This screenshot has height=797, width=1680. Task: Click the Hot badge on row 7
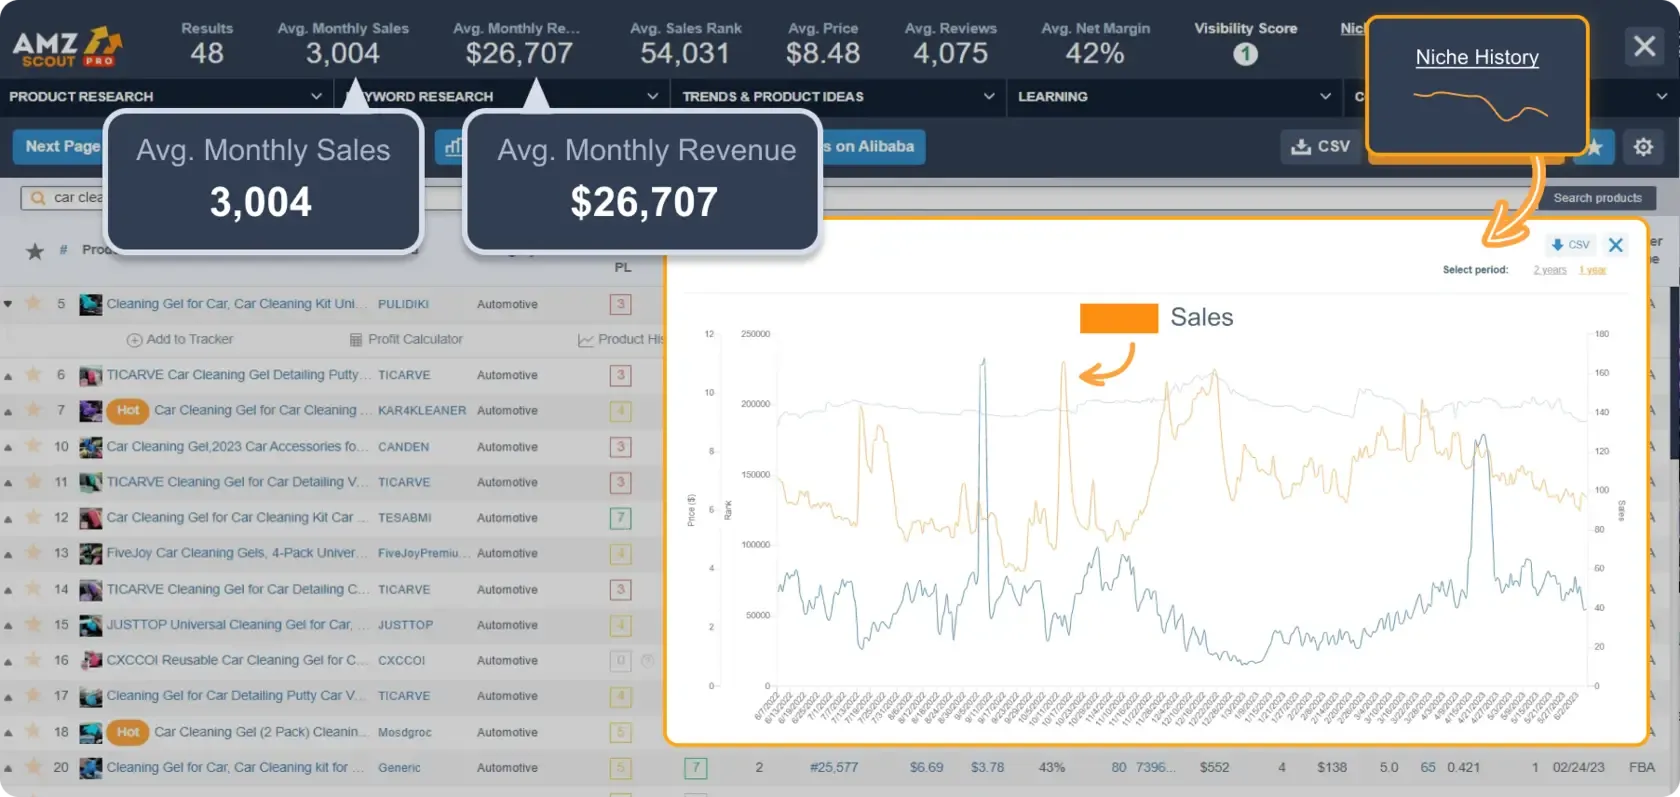(x=128, y=410)
